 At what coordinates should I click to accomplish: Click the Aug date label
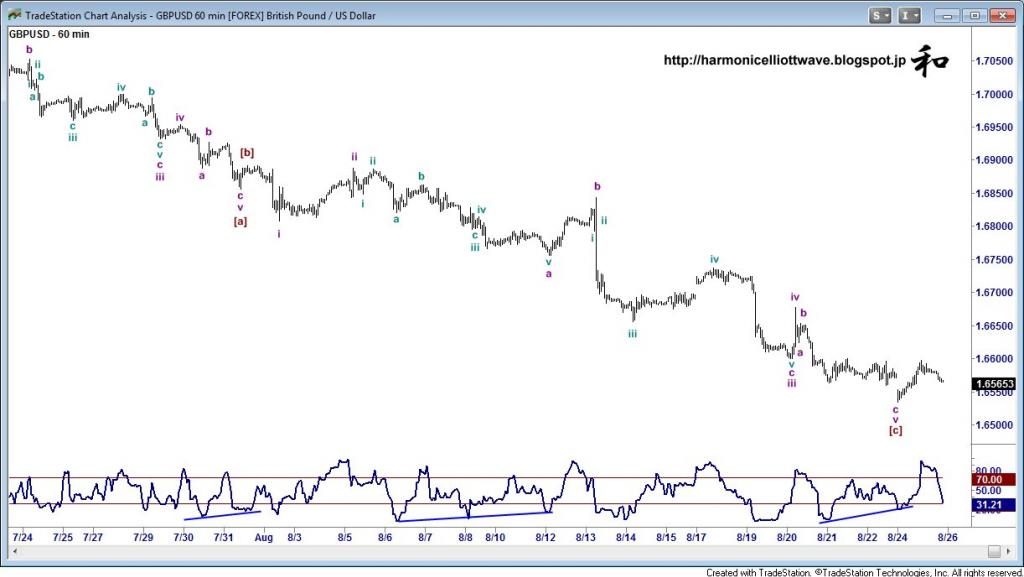[x=263, y=537]
